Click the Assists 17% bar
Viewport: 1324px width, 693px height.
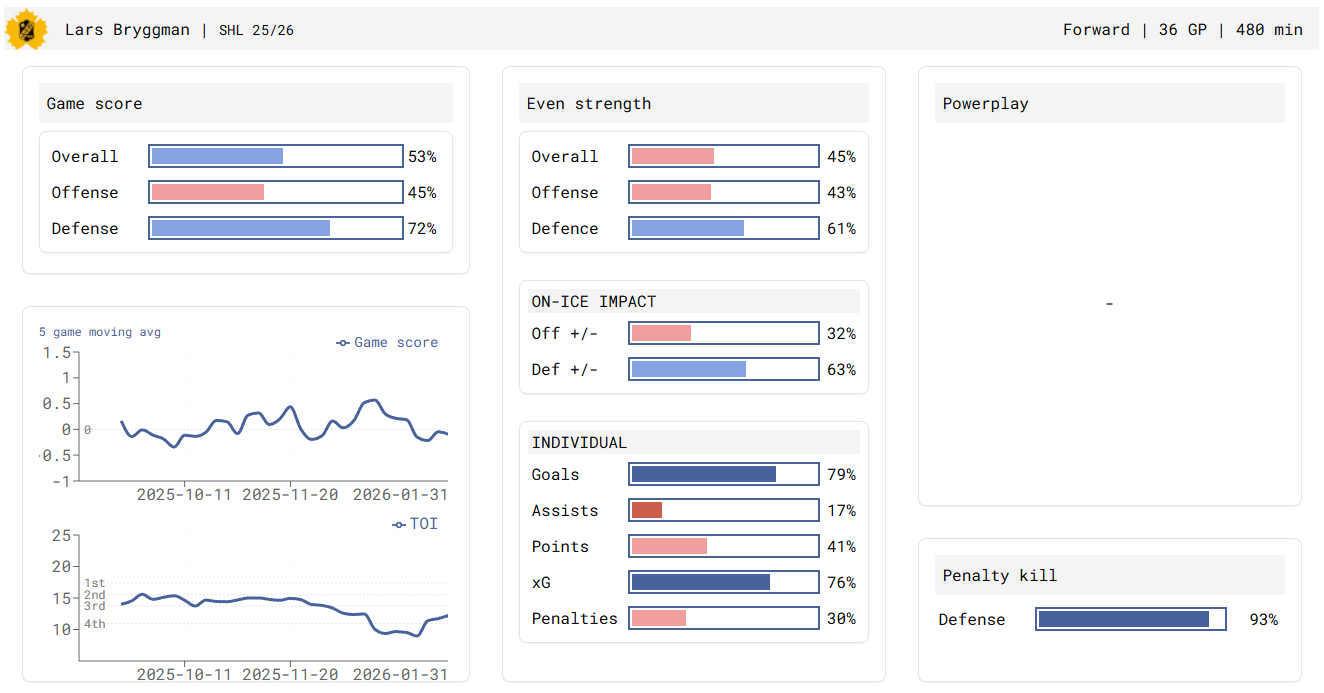(x=723, y=510)
